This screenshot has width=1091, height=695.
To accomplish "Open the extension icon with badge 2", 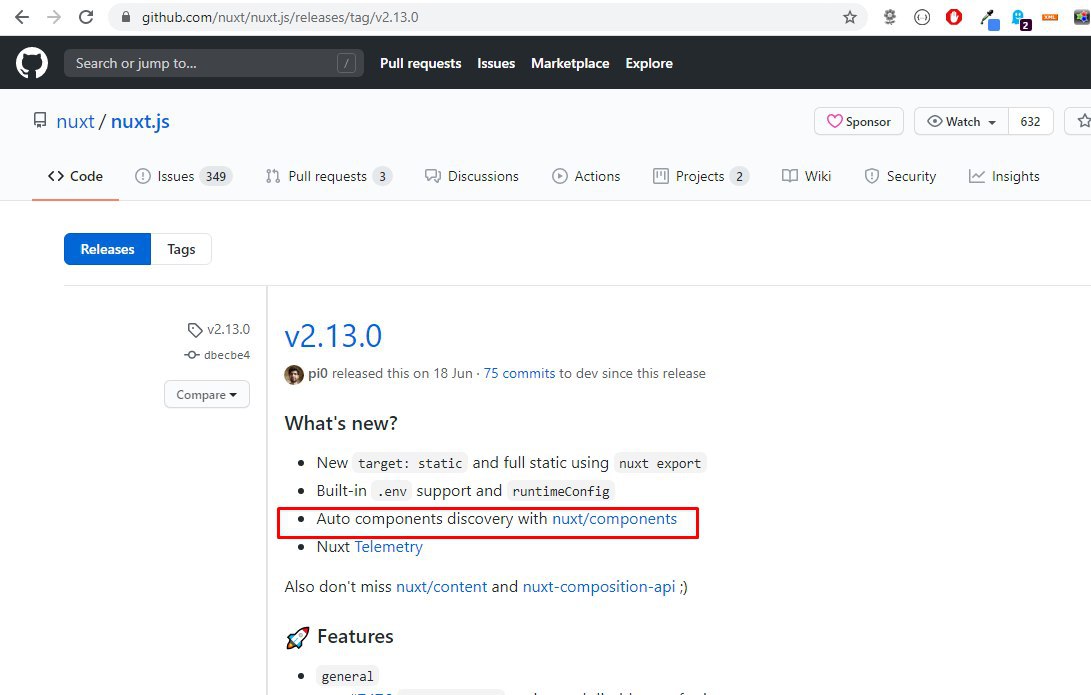I will 1020,19.
